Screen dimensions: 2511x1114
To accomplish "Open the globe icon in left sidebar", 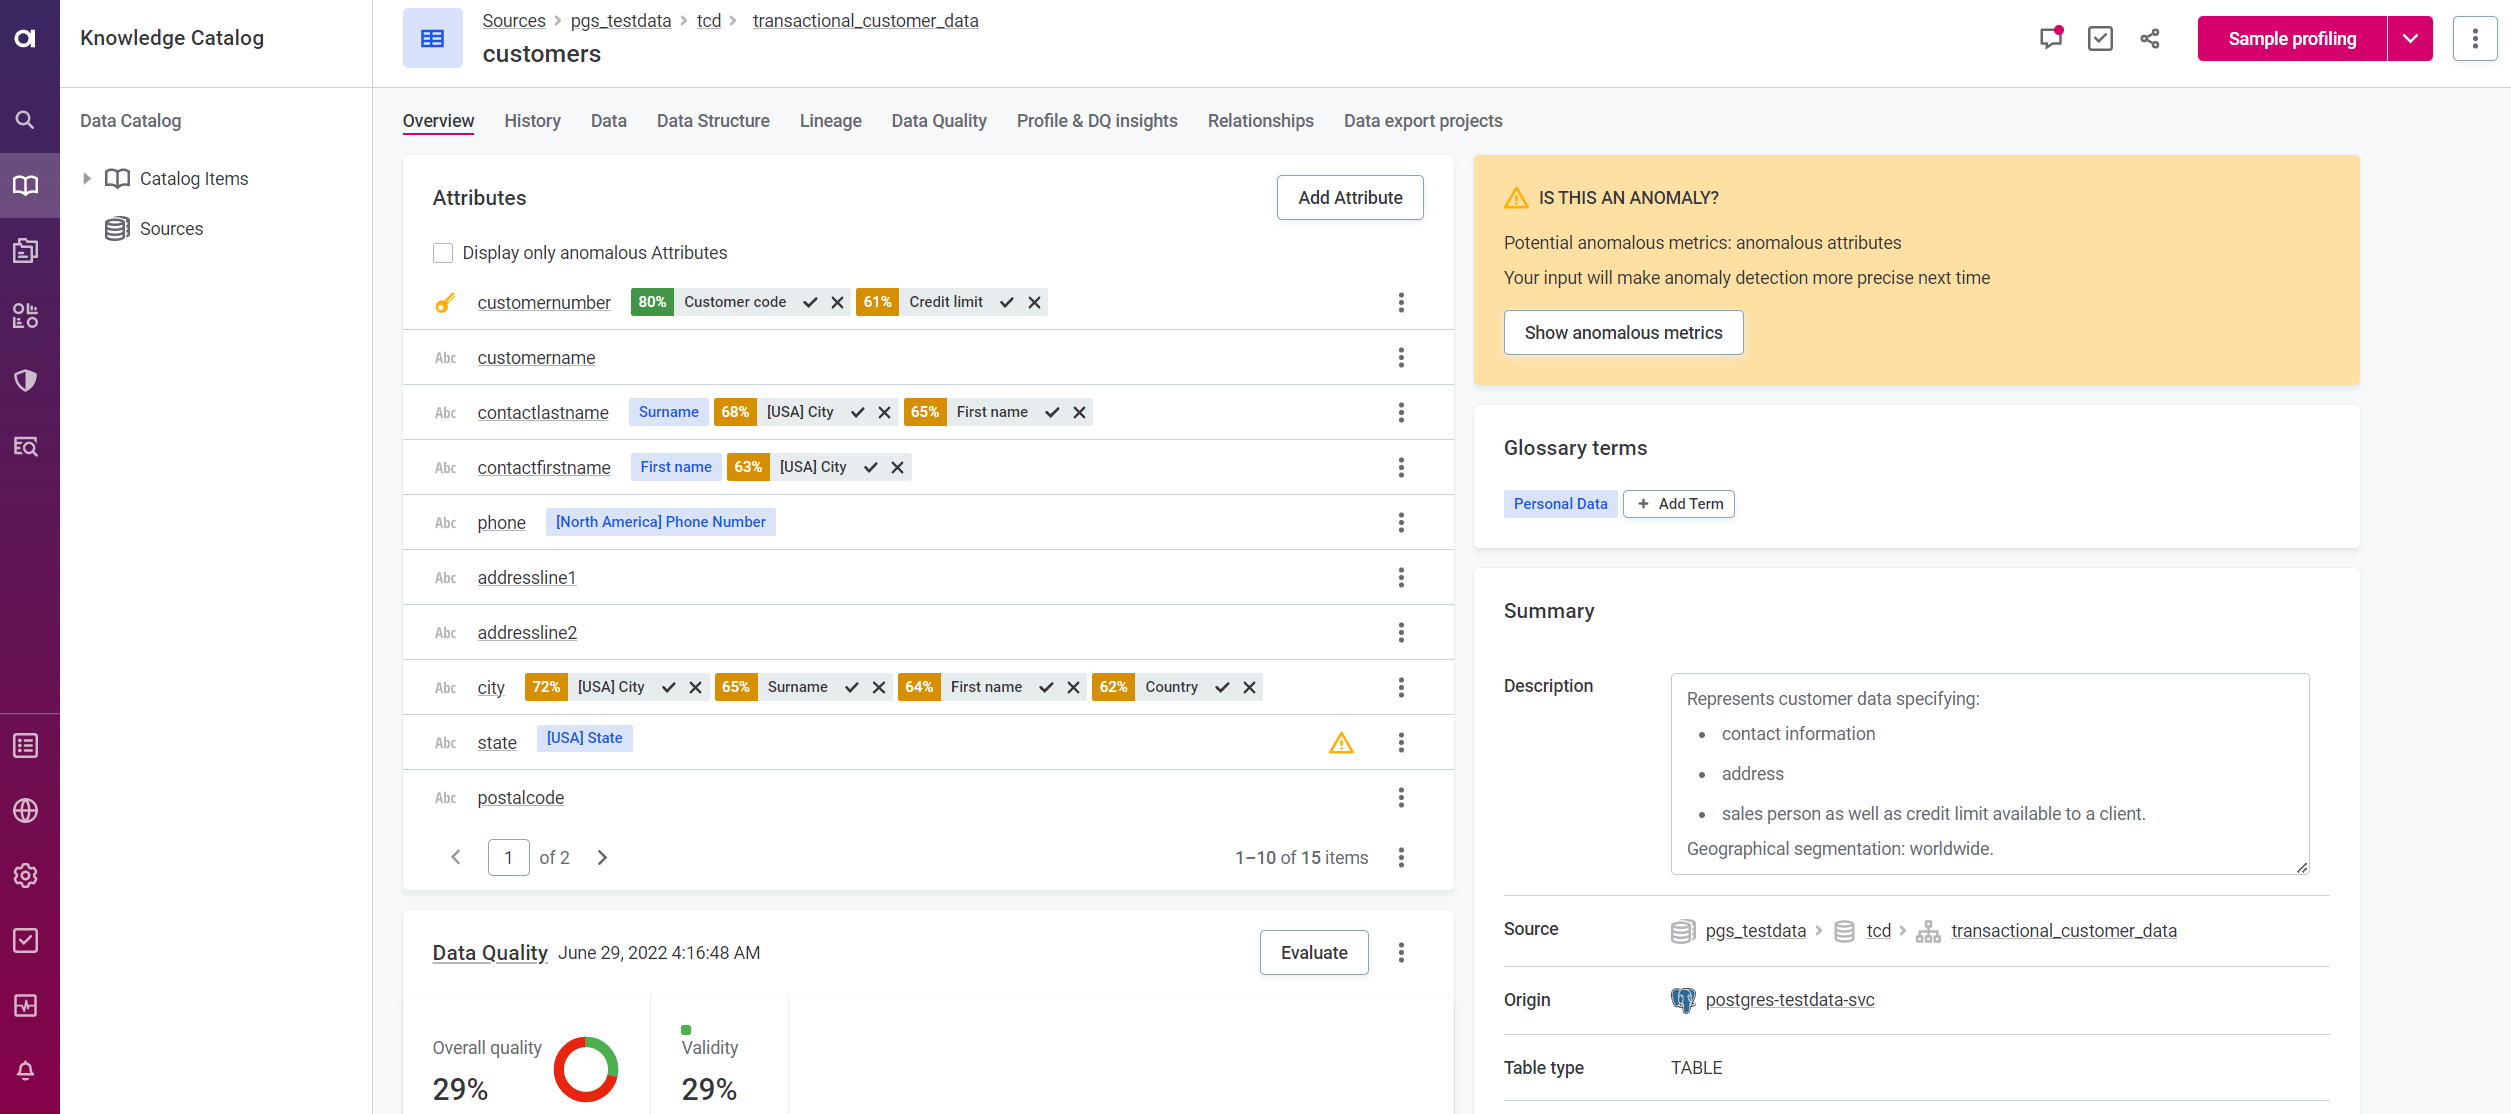I will pyautogui.click(x=25, y=810).
